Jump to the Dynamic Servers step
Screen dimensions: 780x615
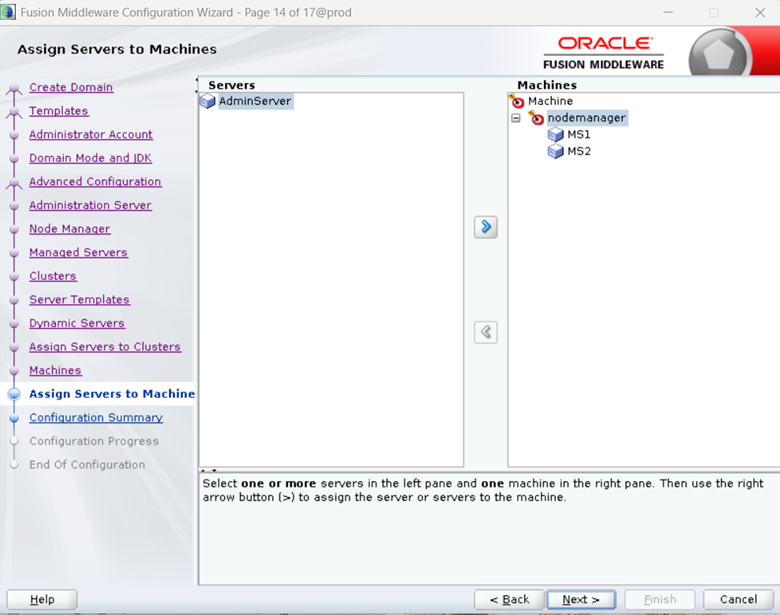coord(77,323)
